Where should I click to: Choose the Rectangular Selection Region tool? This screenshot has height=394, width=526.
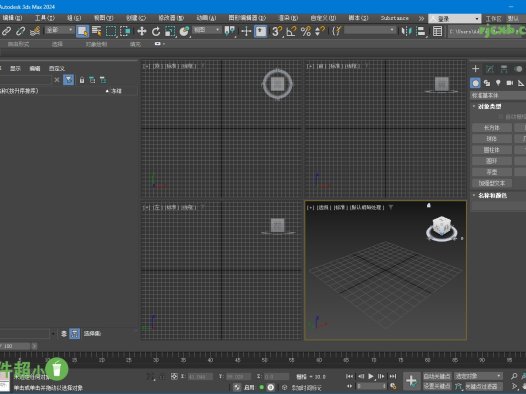tap(111, 32)
